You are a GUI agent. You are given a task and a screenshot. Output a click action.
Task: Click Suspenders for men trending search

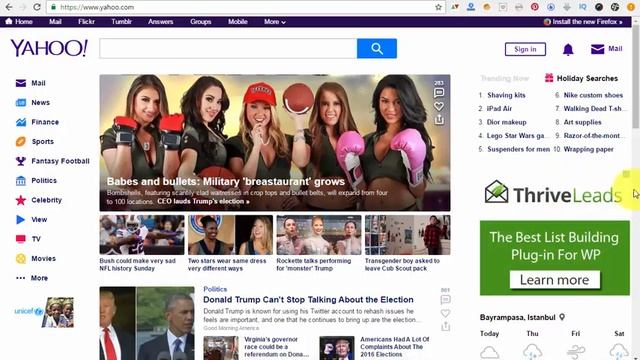[x=518, y=149]
